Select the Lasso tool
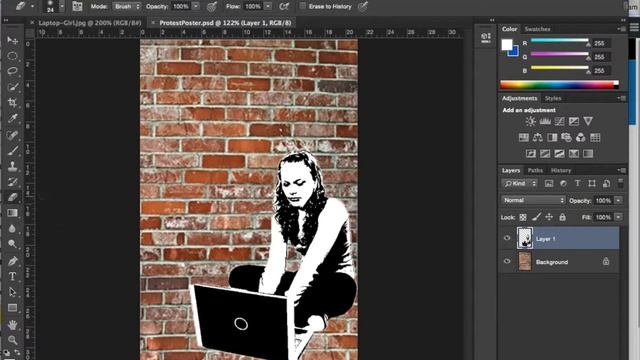This screenshot has width=640, height=360. point(12,71)
